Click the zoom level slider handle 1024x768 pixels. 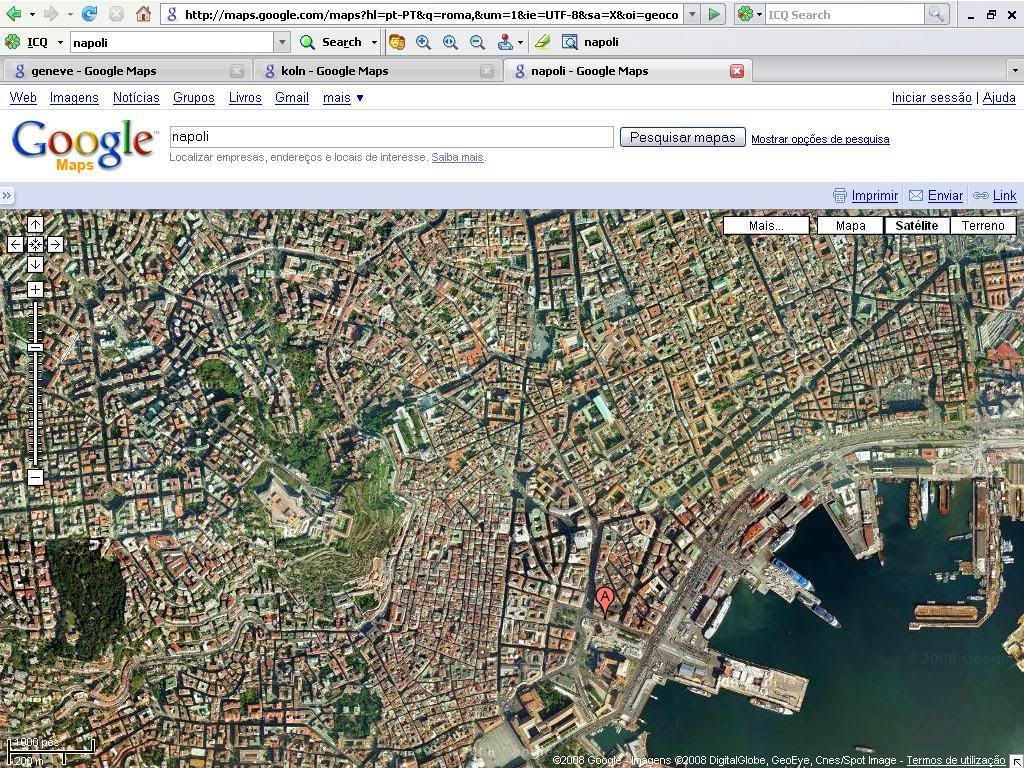coord(35,347)
